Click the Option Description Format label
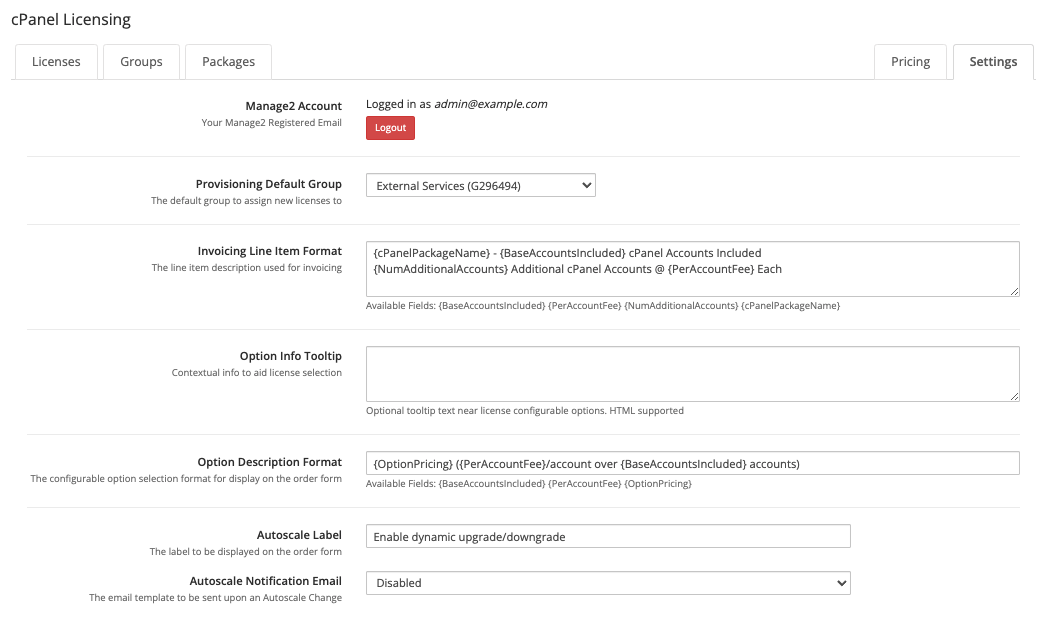Viewport: 1046px width, 621px height. click(x=270, y=462)
